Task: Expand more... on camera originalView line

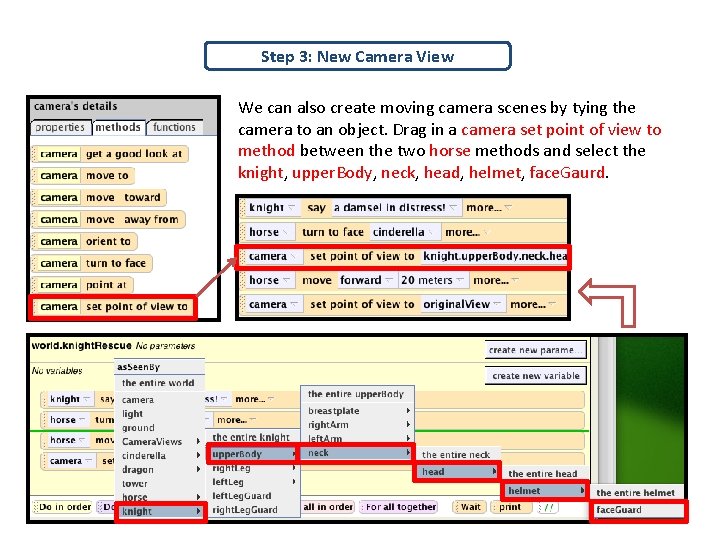Action: [532, 304]
